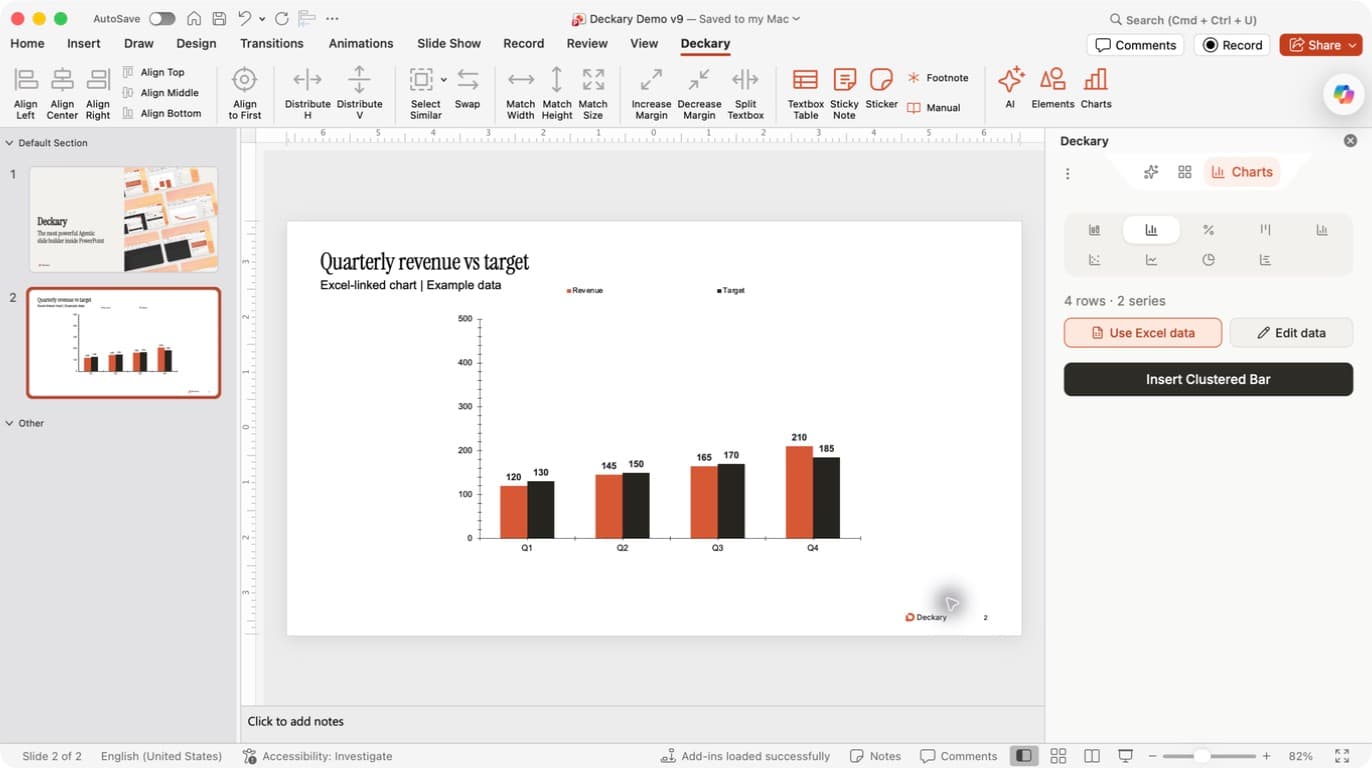Image resolution: width=1372 pixels, height=768 pixels.
Task: Open the Deckary panel three-dot menu
Action: tap(1067, 173)
